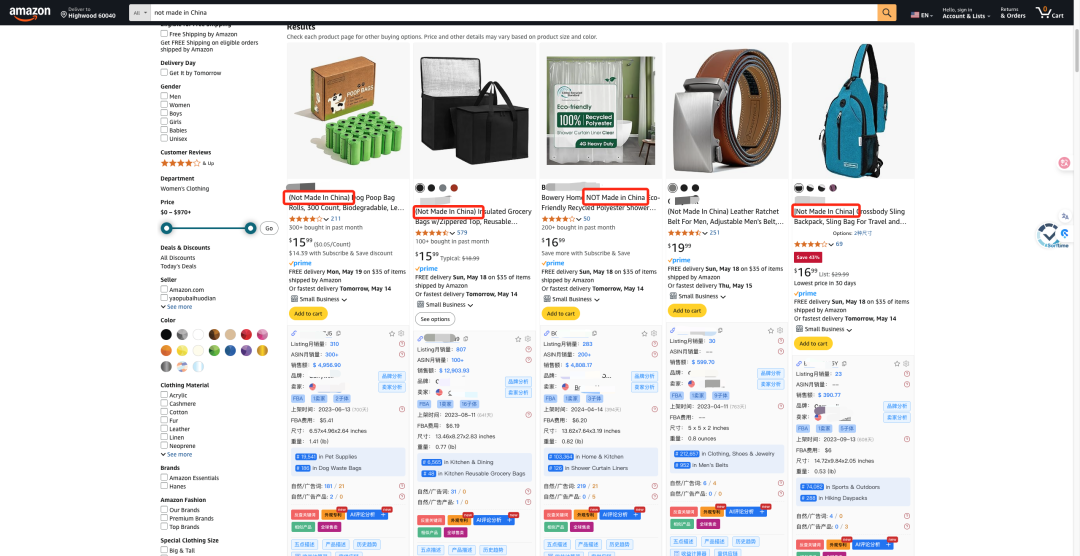The width and height of the screenshot is (1080, 556).
Task: Open Women's Clothing department
Action: (185, 188)
